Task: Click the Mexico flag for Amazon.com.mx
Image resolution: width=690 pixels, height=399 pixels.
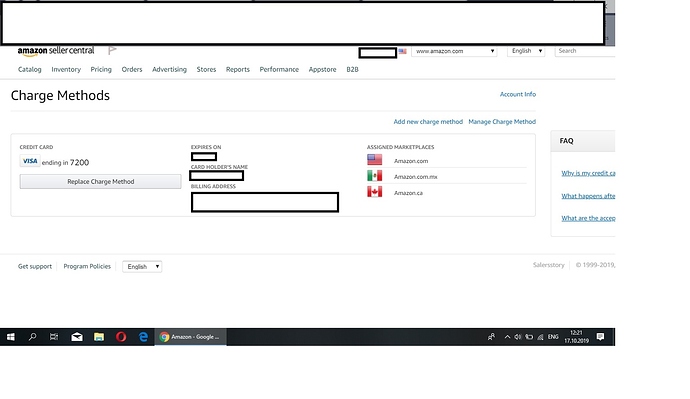Action: 374,176
